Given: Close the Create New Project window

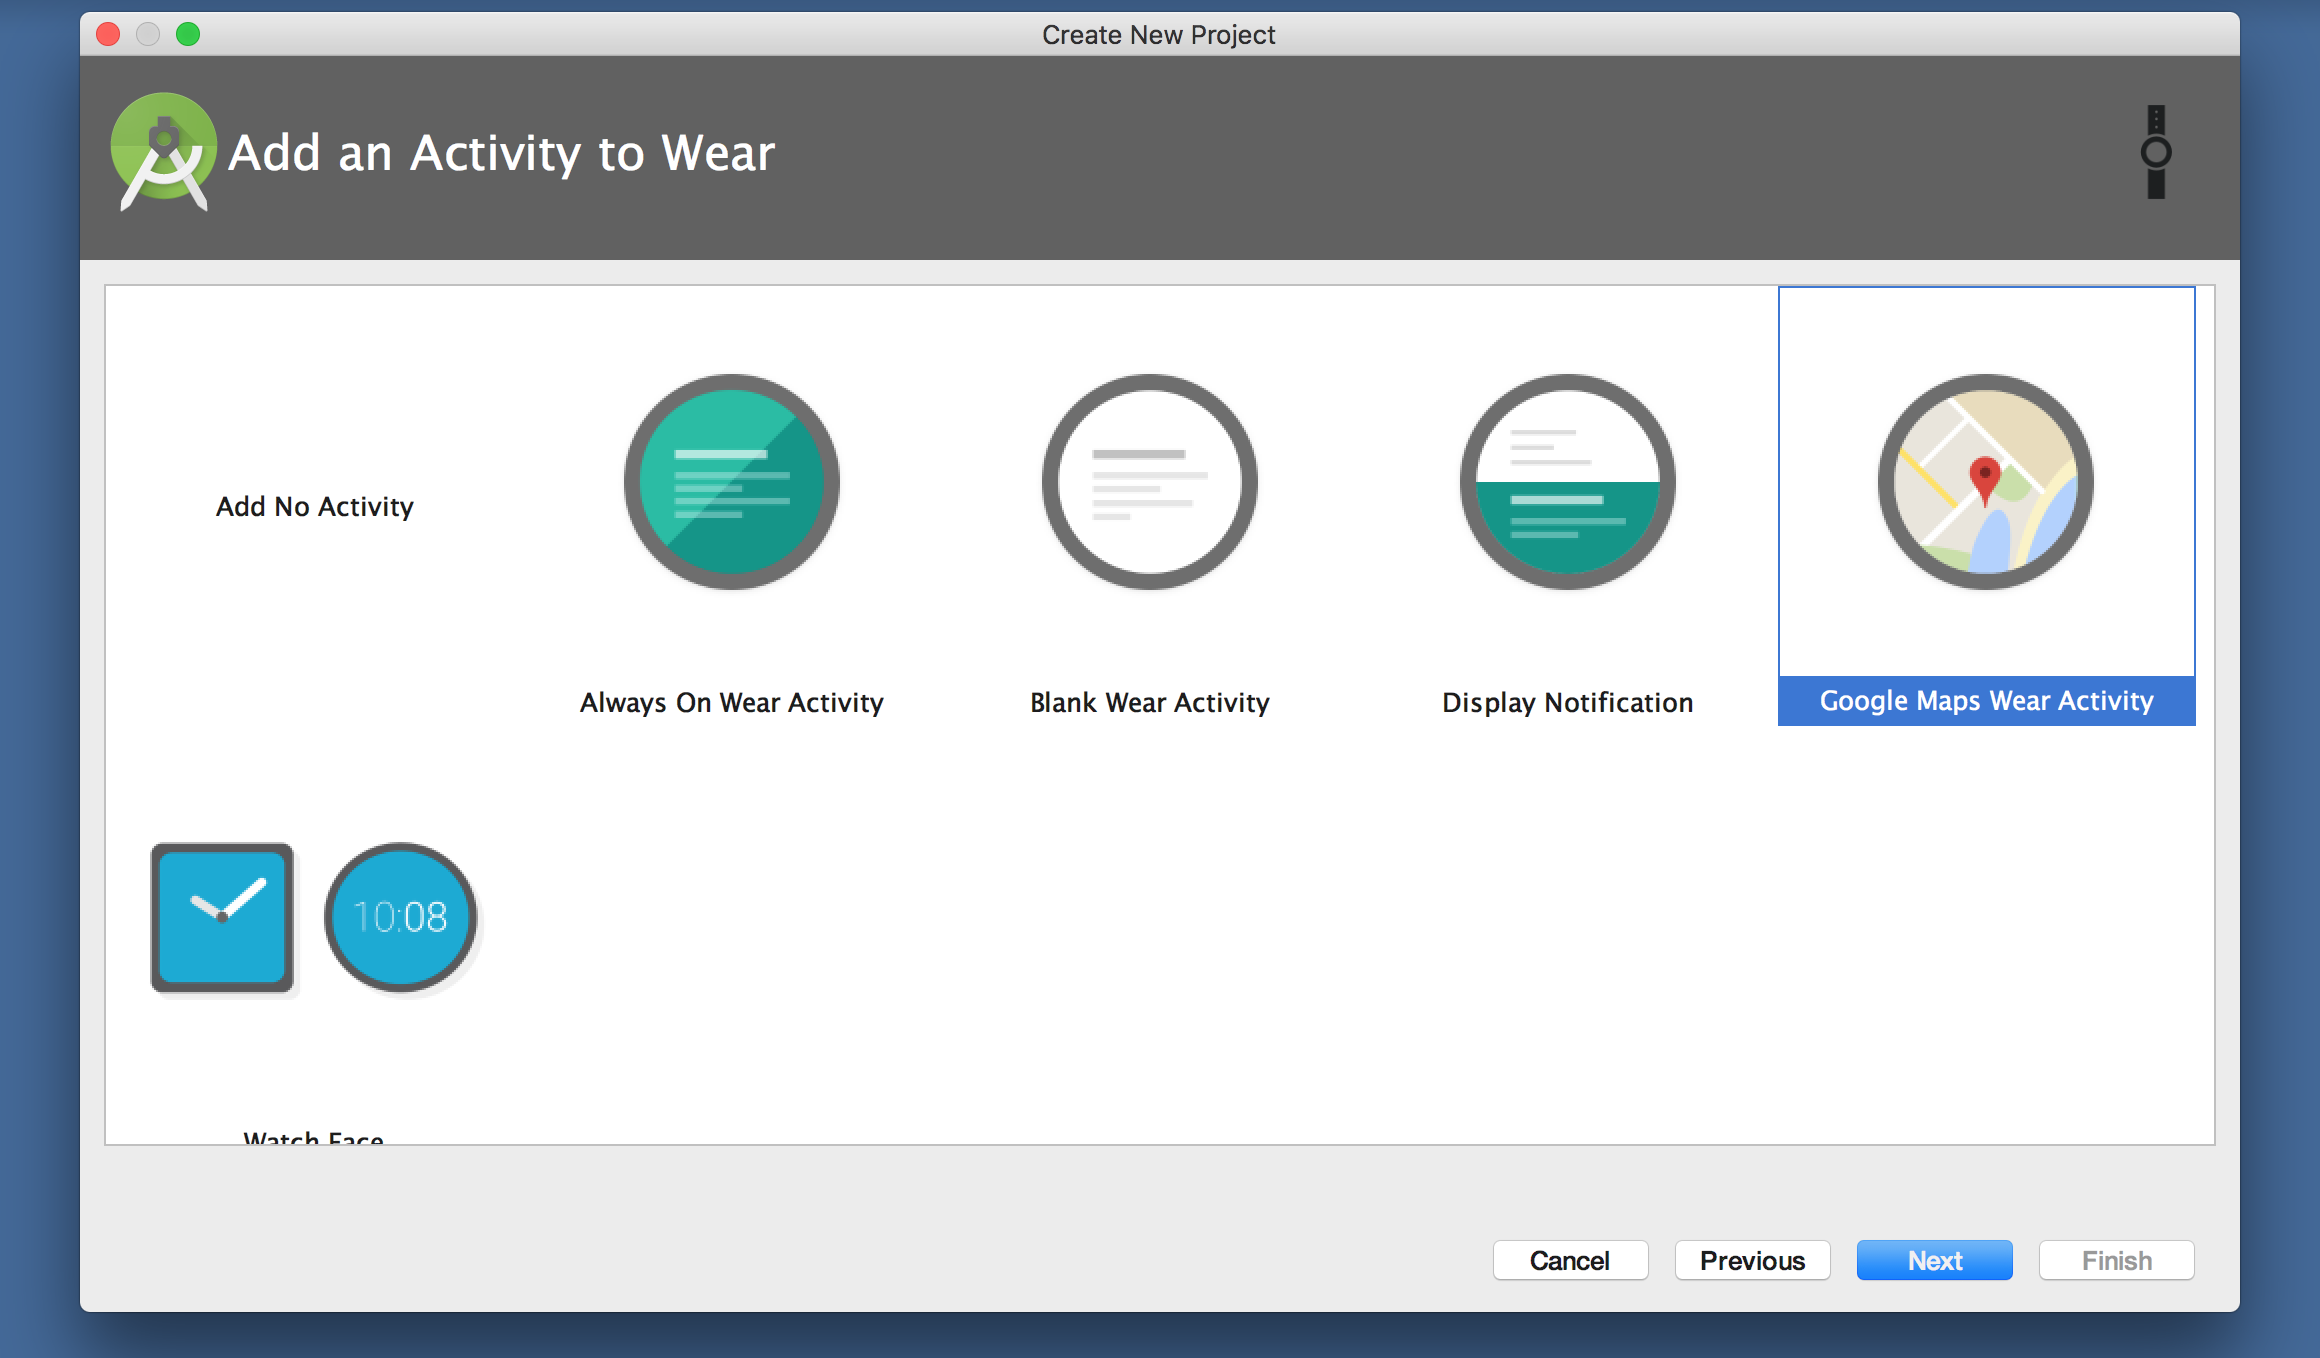Looking at the screenshot, I should (108, 34).
